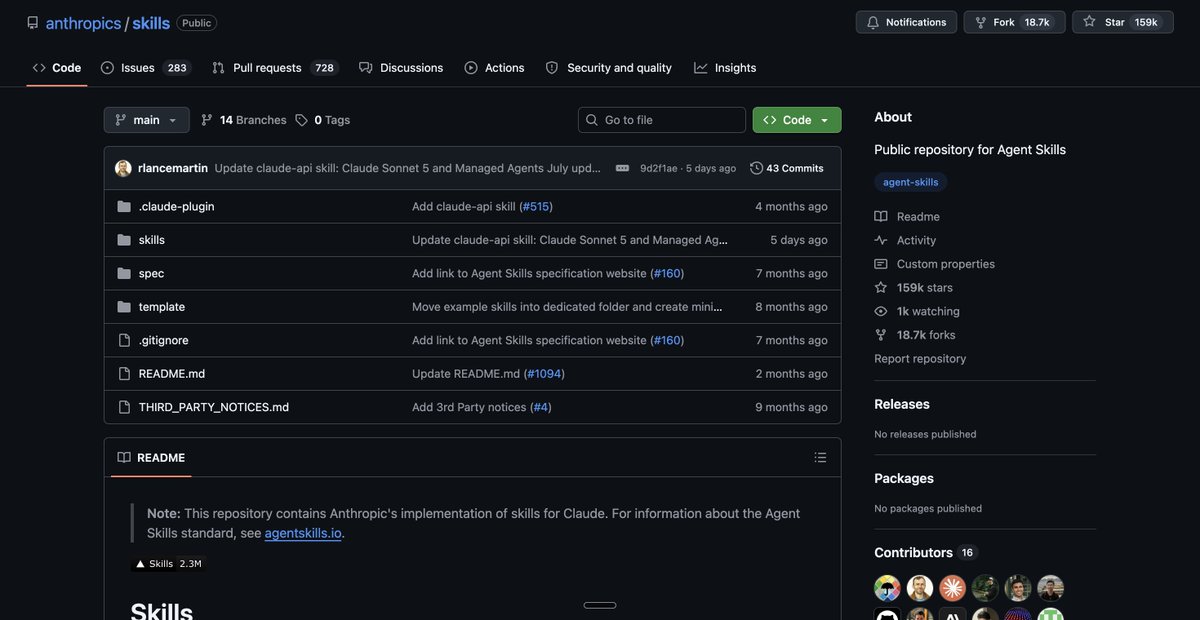
Task: Open the spec folder
Action: point(151,273)
